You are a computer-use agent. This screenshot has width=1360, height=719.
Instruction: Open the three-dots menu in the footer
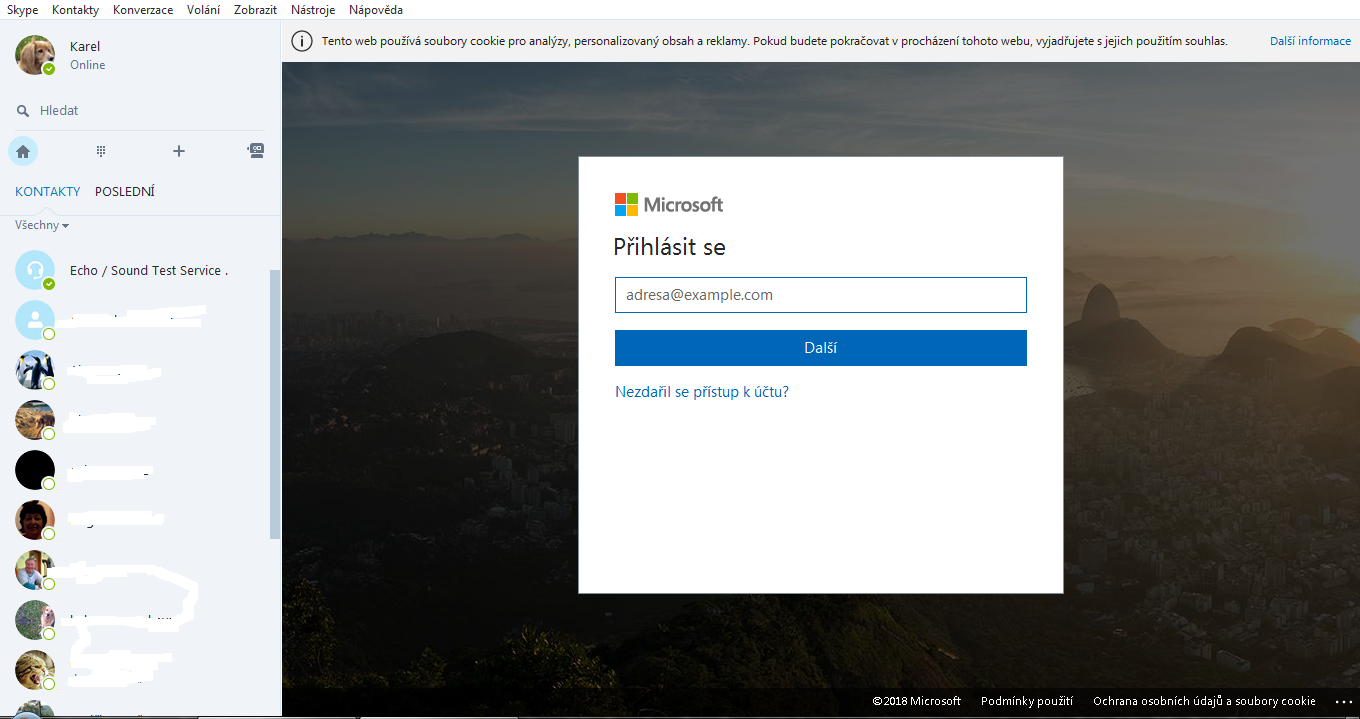1342,702
